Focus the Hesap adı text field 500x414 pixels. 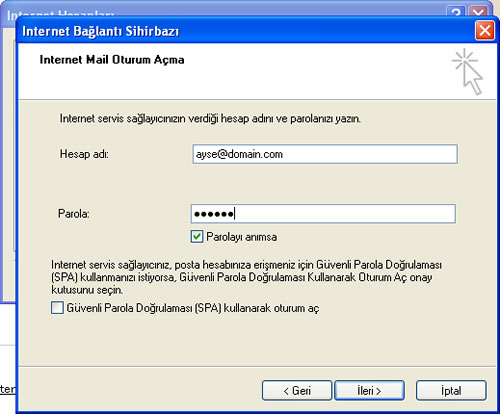coord(325,154)
